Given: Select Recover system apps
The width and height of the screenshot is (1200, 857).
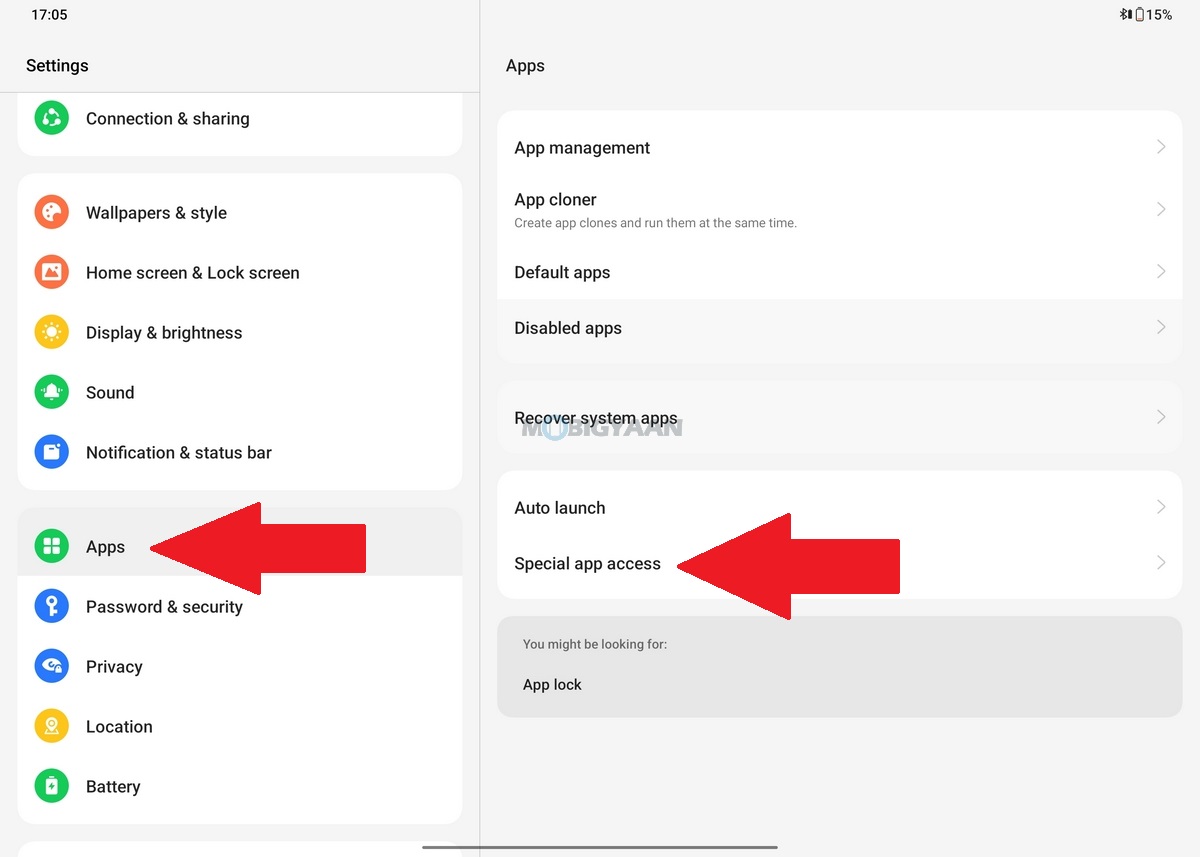Looking at the screenshot, I should [840, 418].
